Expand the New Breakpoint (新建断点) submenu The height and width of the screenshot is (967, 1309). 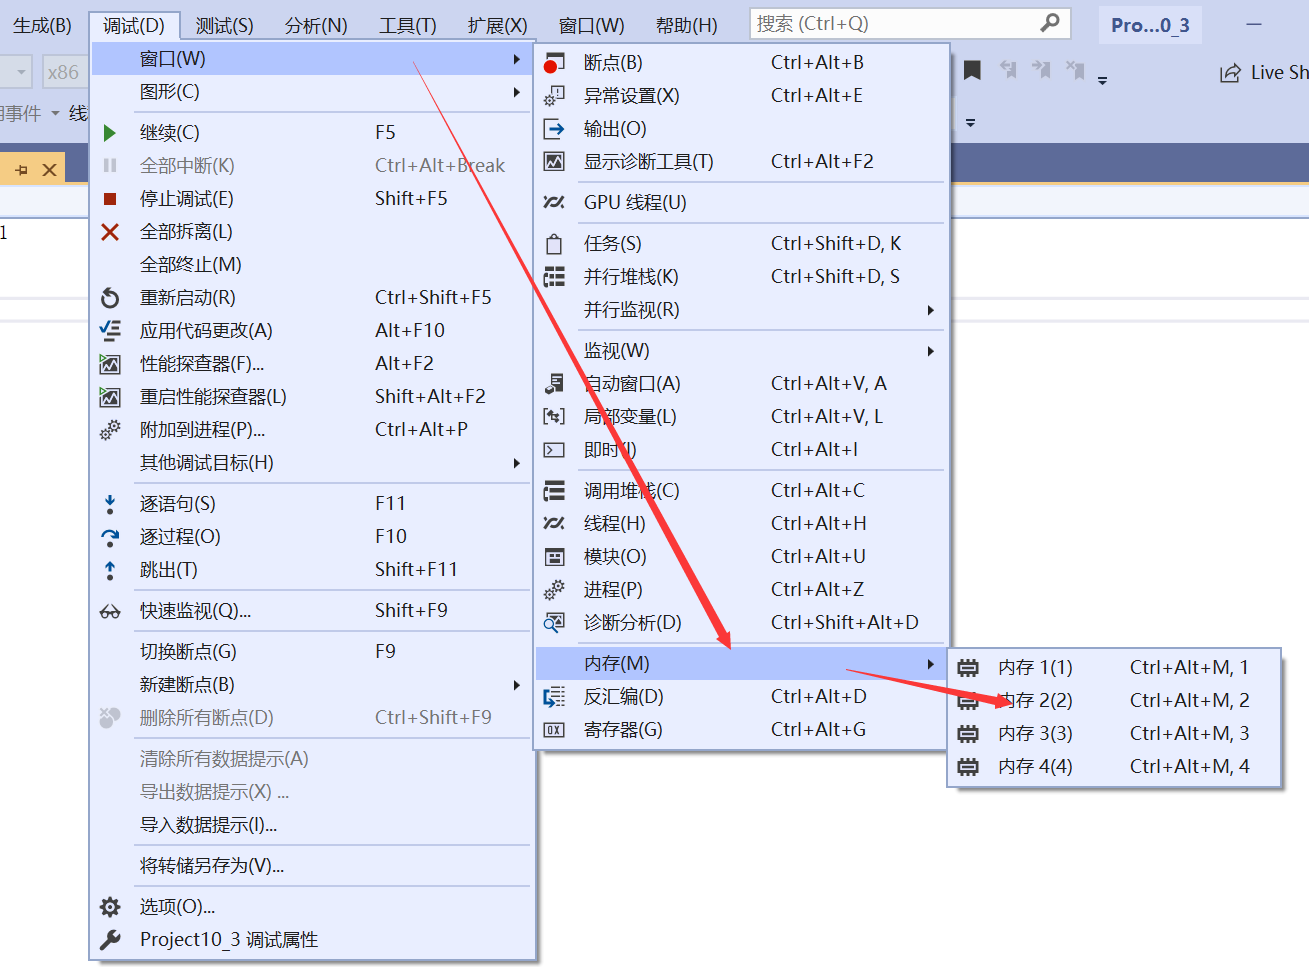516,685
